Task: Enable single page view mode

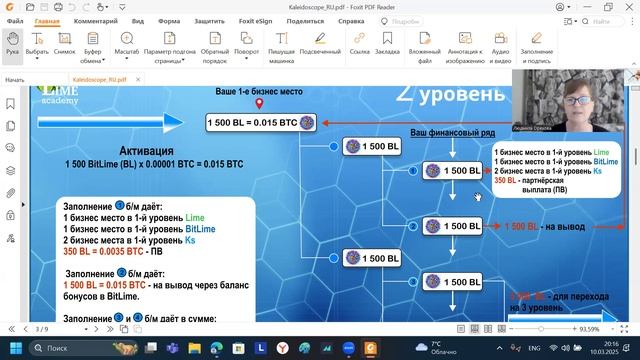Action: 461,329
